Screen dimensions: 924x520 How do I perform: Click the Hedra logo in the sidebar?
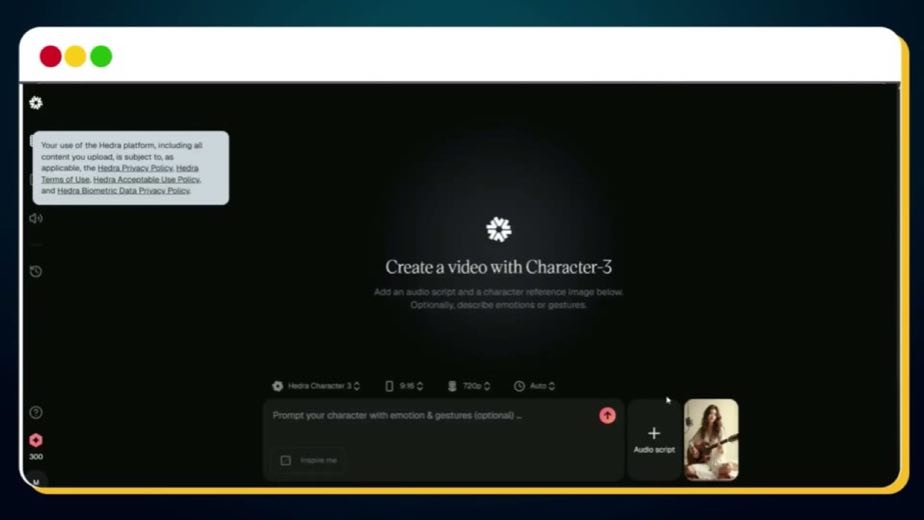click(x=36, y=103)
